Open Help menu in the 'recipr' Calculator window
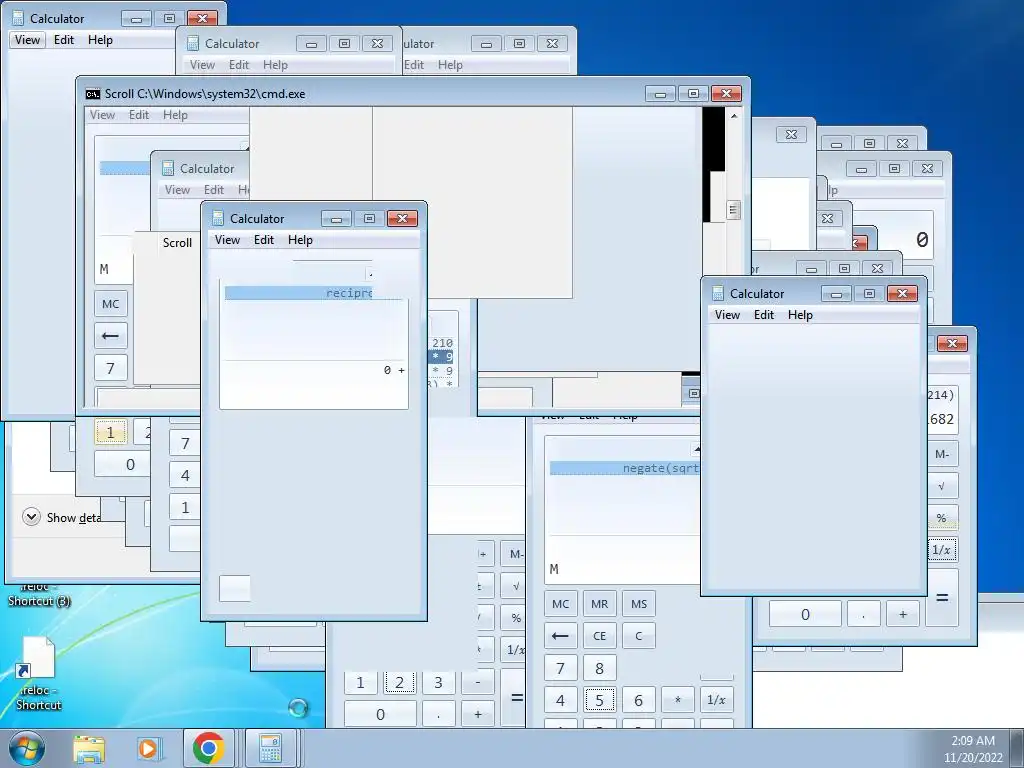1024x768 pixels. [x=300, y=240]
